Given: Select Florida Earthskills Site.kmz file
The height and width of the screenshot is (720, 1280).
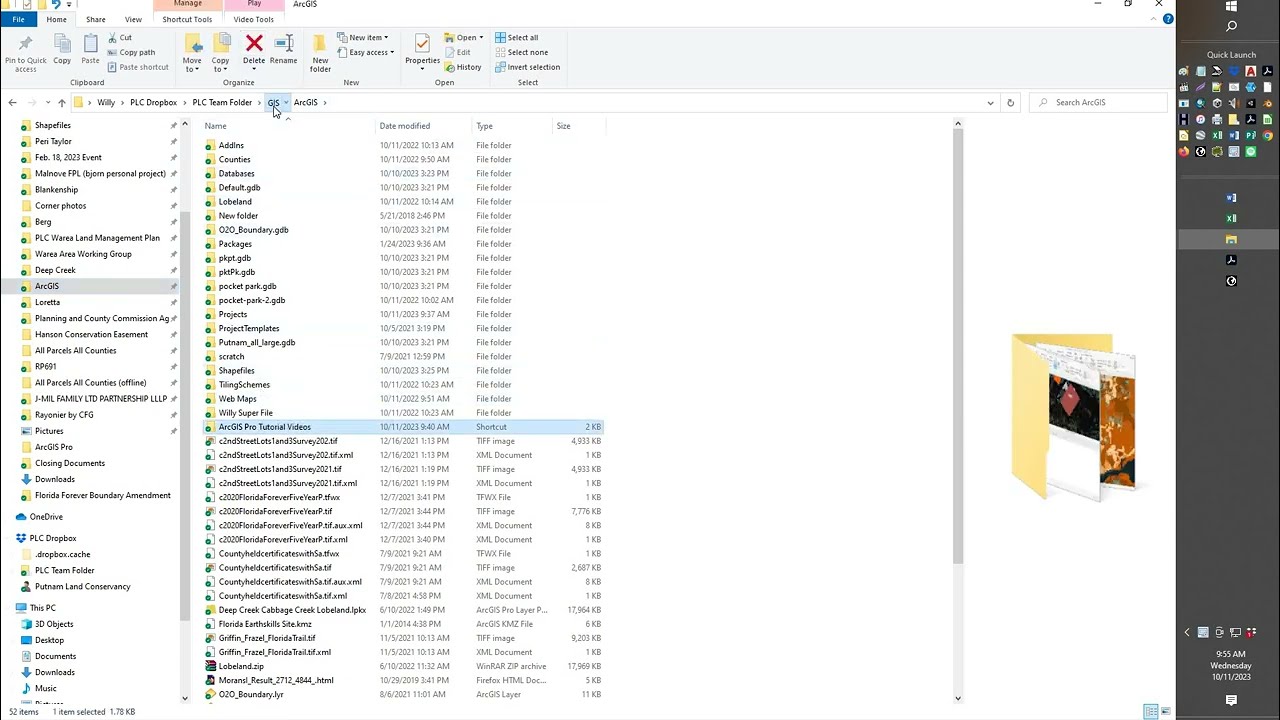Looking at the screenshot, I should coord(265,624).
